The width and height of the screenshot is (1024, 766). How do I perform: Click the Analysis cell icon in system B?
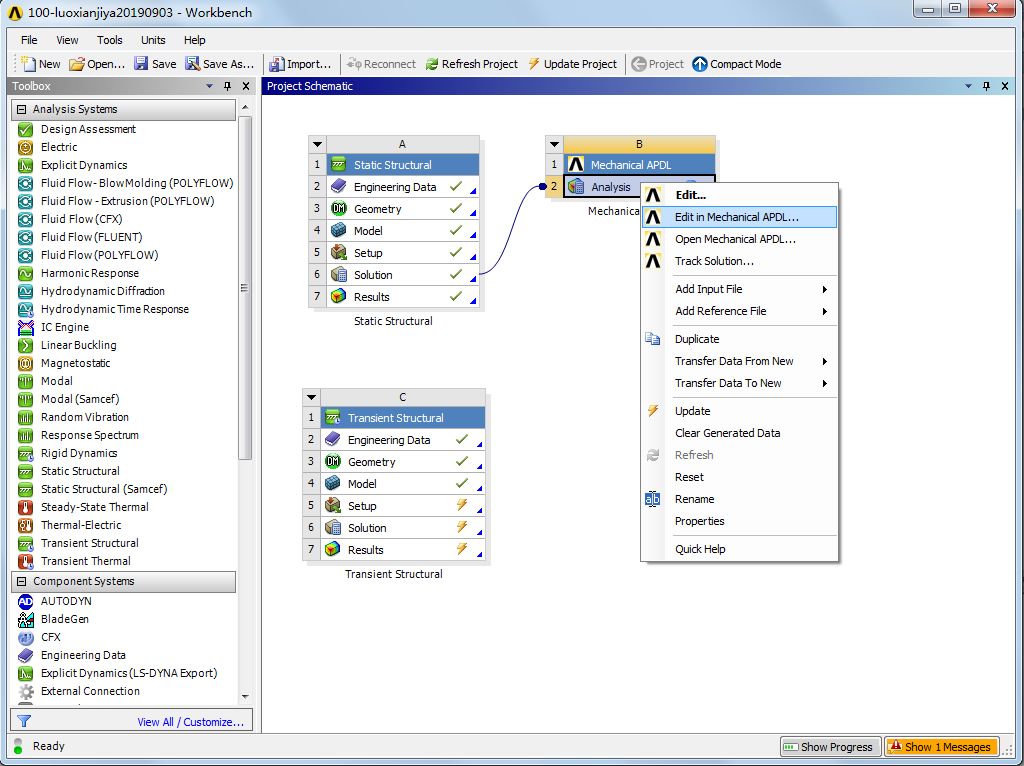pyautogui.click(x=575, y=187)
